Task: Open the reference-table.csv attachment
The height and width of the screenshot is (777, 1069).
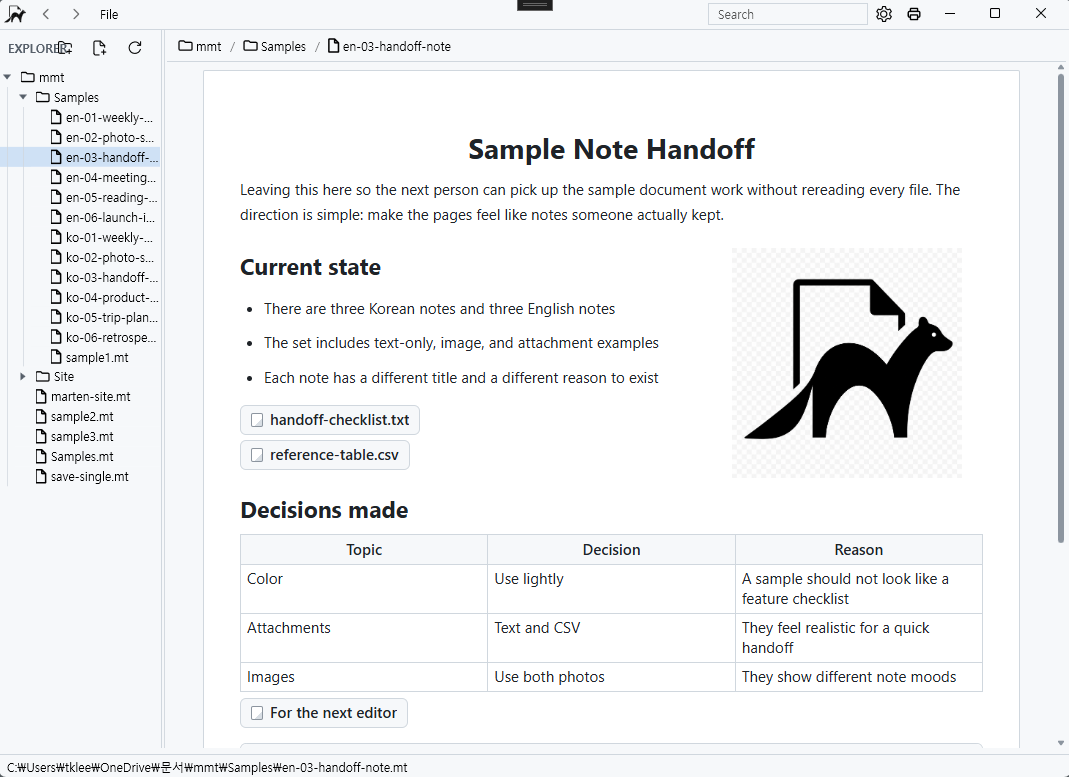Action: tap(325, 455)
